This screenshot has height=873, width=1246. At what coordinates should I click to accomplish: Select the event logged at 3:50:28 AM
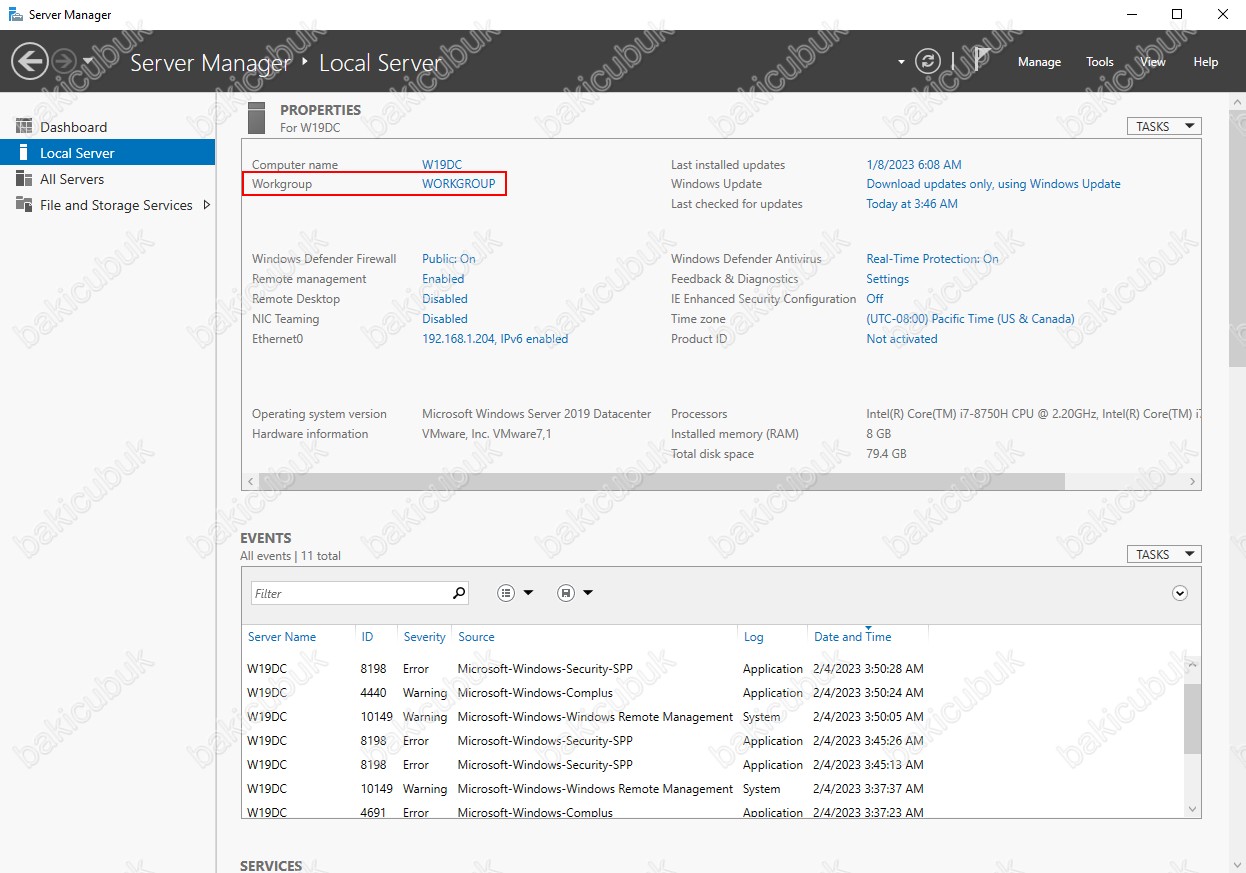pos(713,669)
